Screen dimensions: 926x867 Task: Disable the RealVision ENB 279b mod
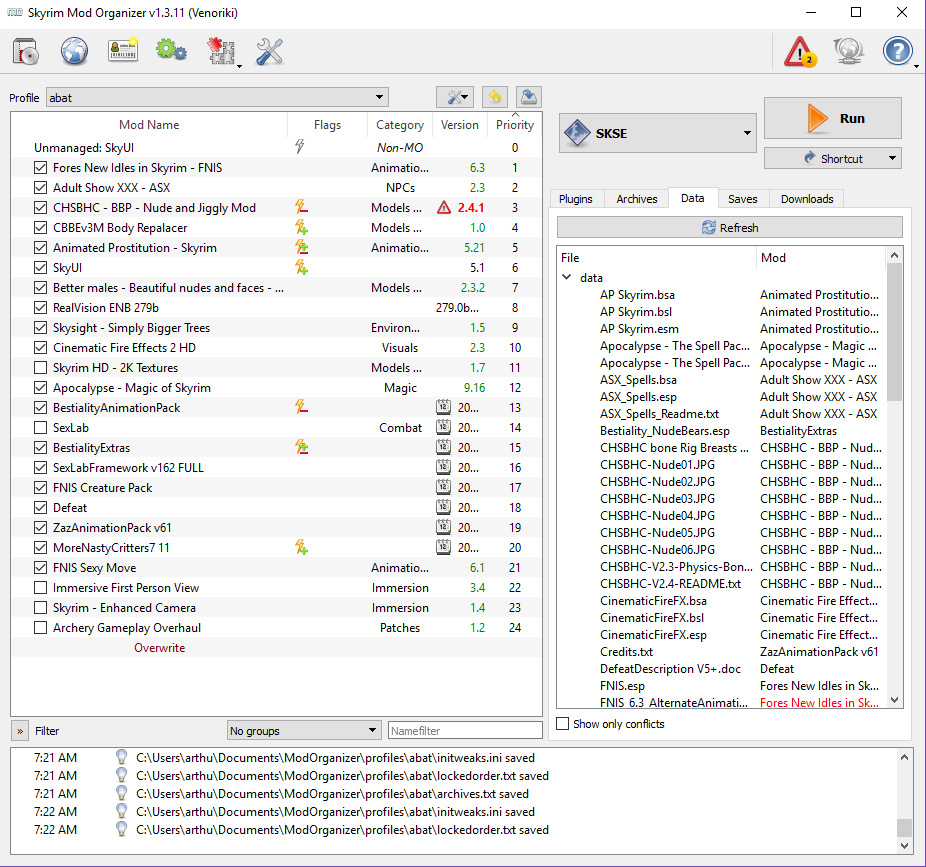pos(40,308)
